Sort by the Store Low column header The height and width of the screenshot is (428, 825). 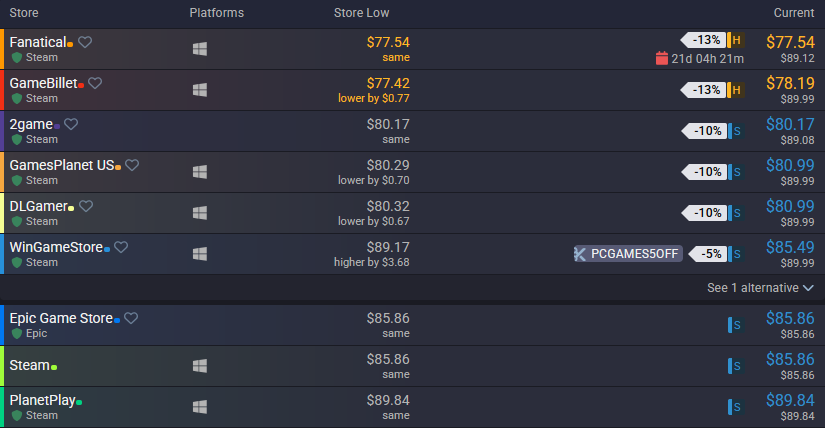click(x=361, y=13)
